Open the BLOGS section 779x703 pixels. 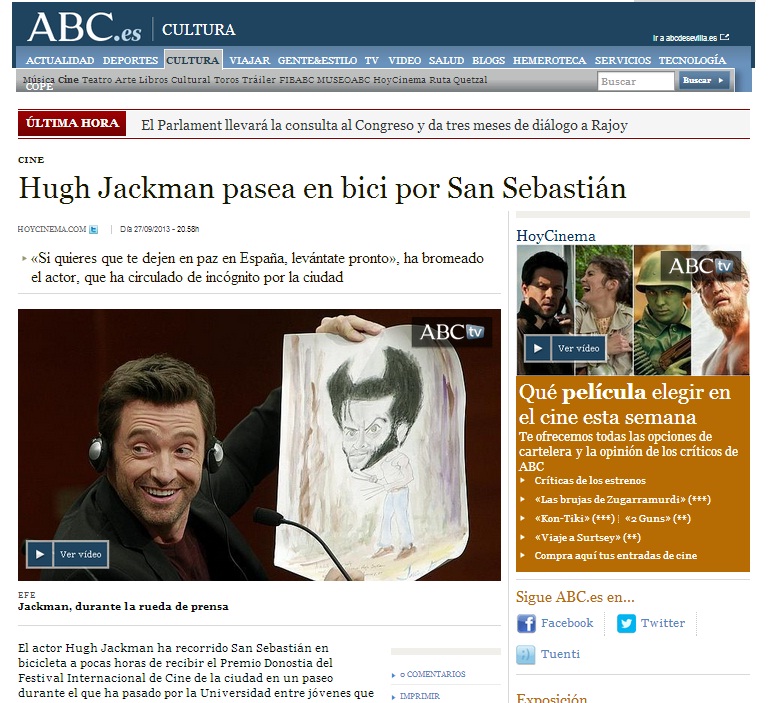tap(488, 61)
